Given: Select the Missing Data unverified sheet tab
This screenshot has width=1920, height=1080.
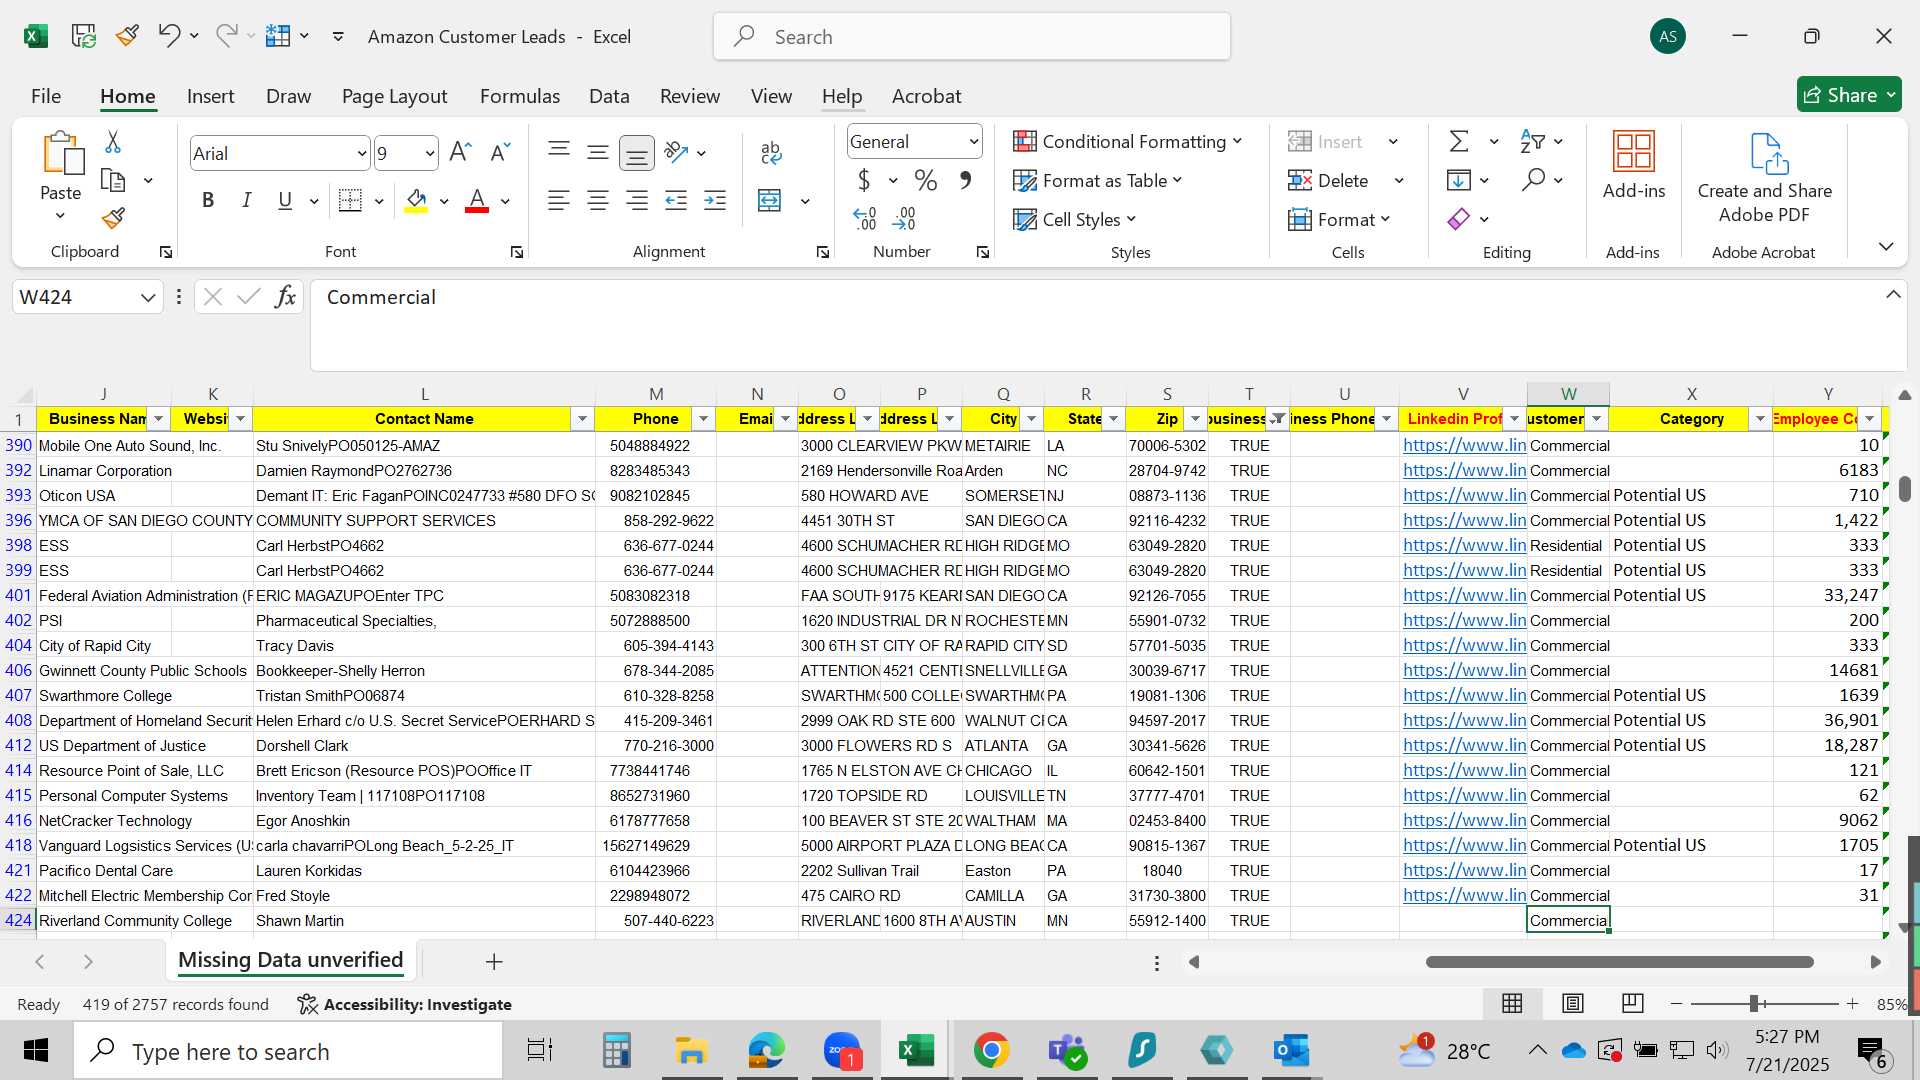Looking at the screenshot, I should point(291,960).
